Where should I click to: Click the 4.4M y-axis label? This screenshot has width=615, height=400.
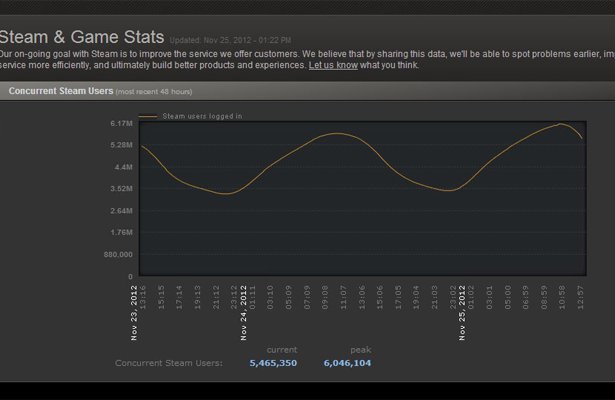pyautogui.click(x=124, y=167)
